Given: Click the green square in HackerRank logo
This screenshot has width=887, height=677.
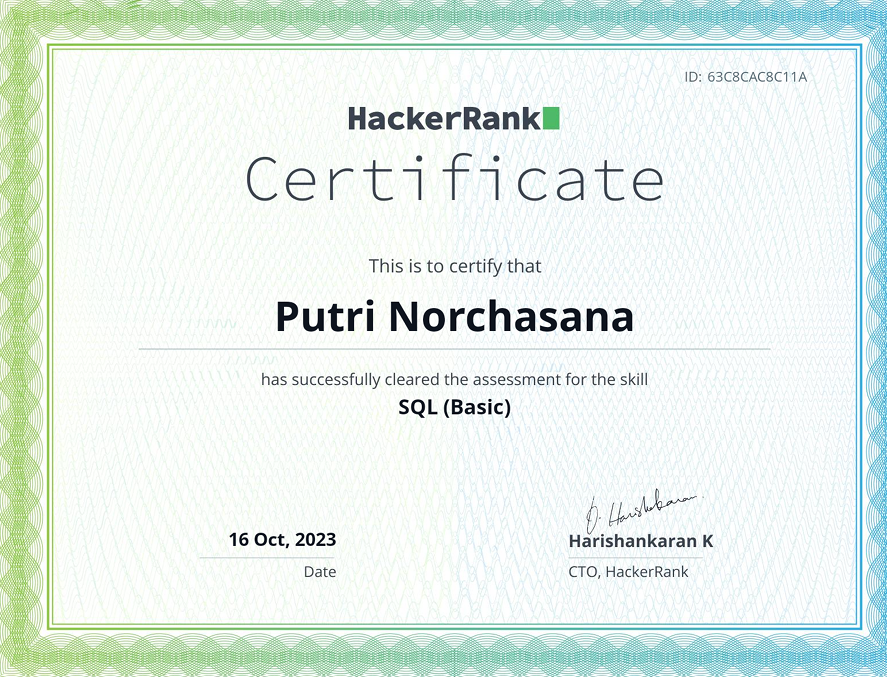Looking at the screenshot, I should click(551, 118).
